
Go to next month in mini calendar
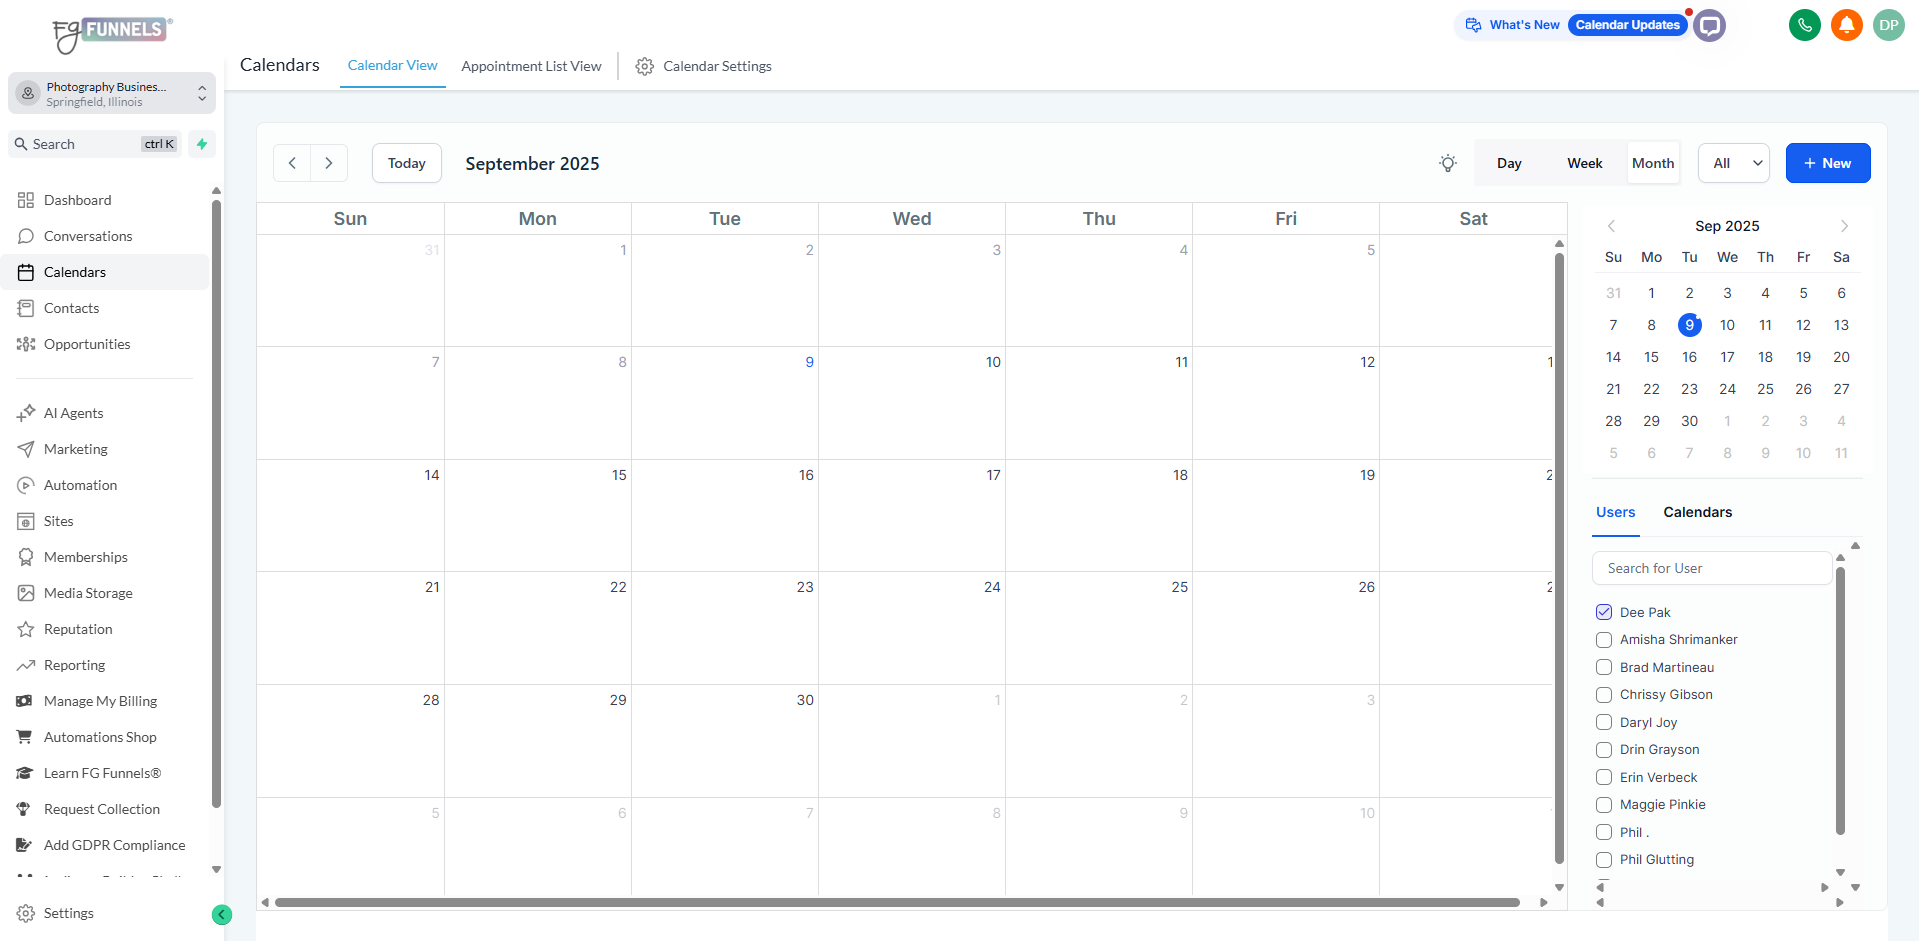1844,226
